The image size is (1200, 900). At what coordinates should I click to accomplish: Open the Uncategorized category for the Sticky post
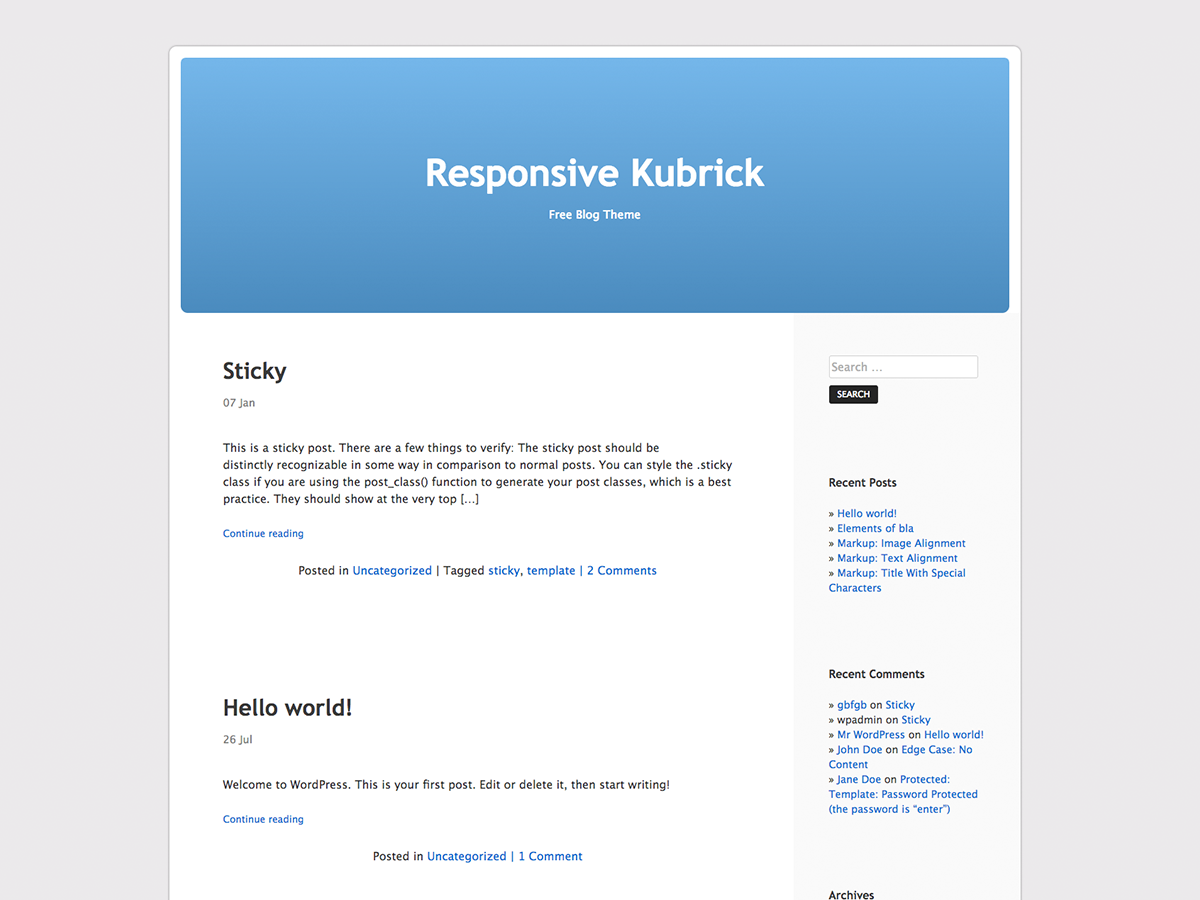pos(391,570)
